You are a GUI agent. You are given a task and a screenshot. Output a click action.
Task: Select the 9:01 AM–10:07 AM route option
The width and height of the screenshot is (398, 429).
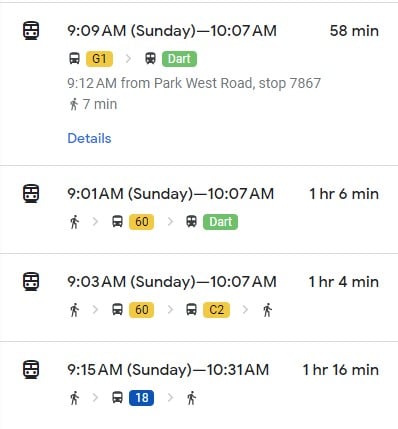click(199, 209)
